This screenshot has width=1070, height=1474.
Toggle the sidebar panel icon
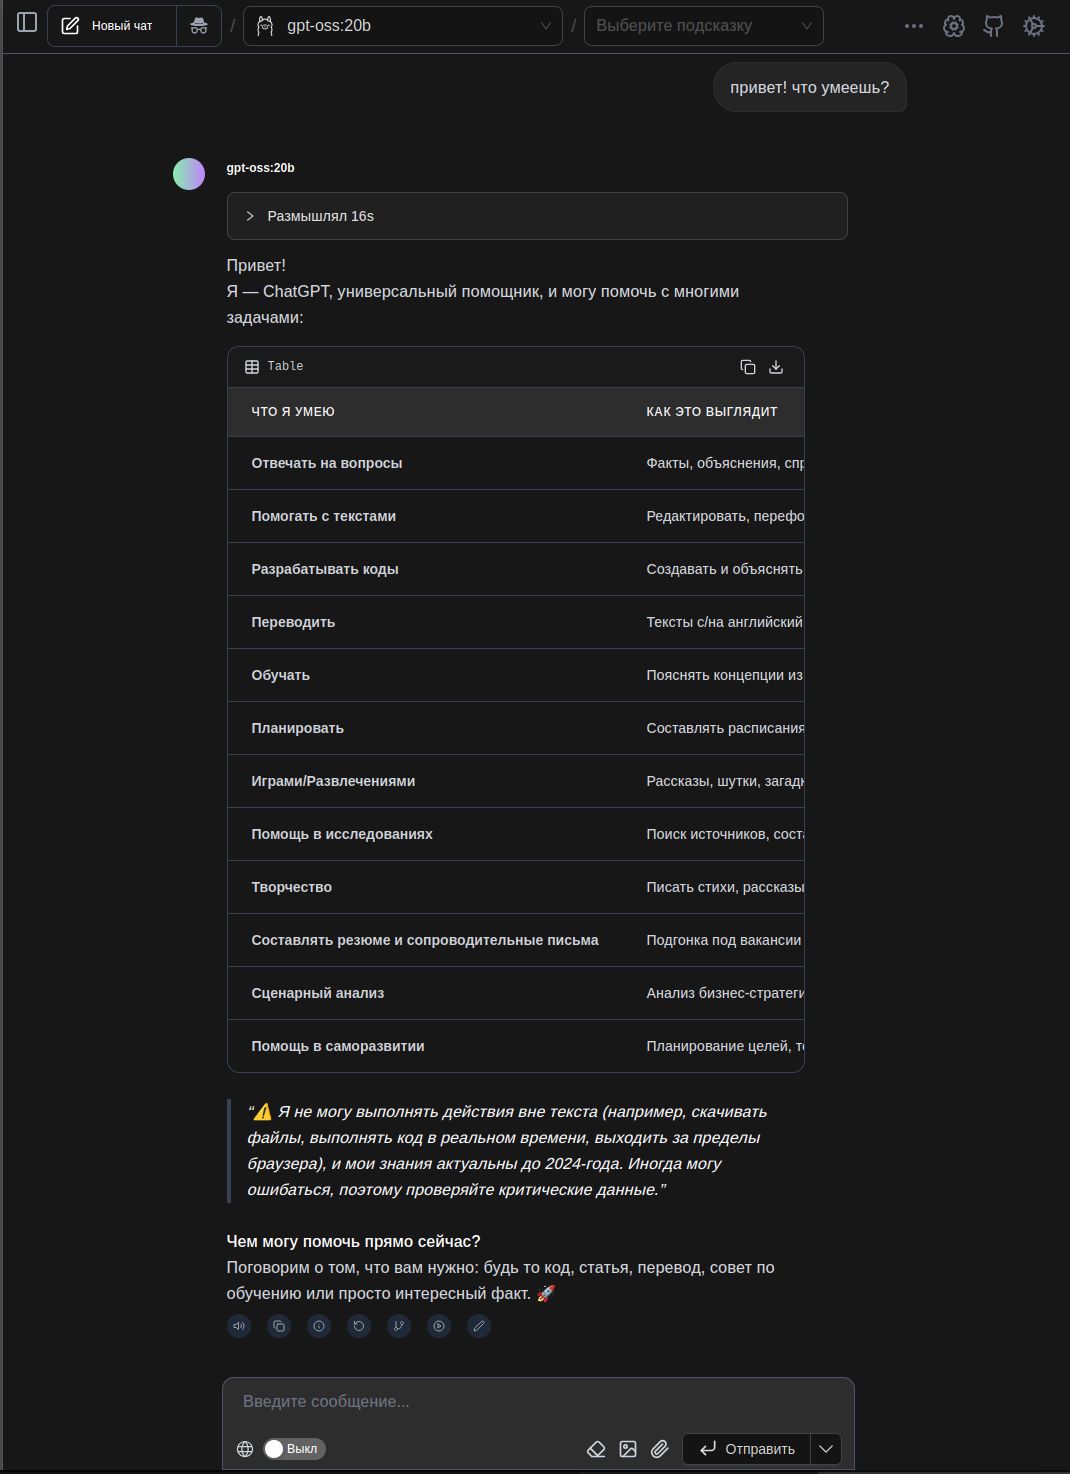pos(27,23)
